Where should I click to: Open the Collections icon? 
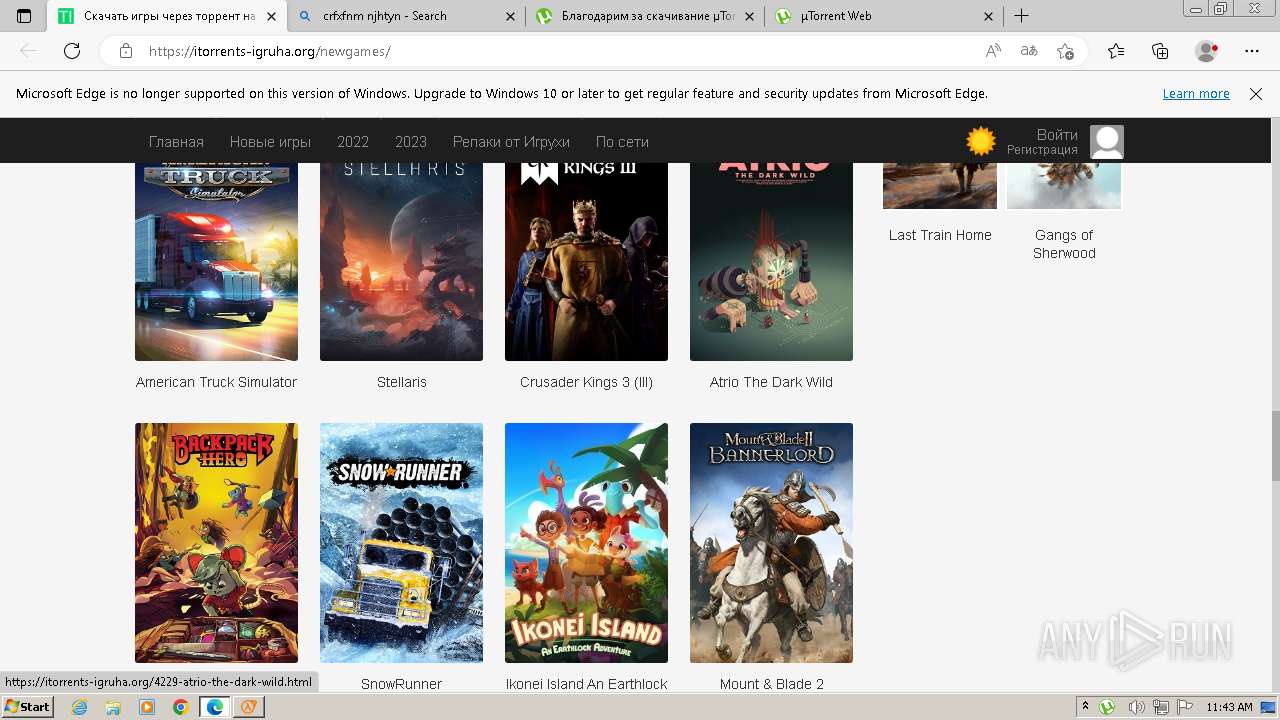tap(1160, 51)
